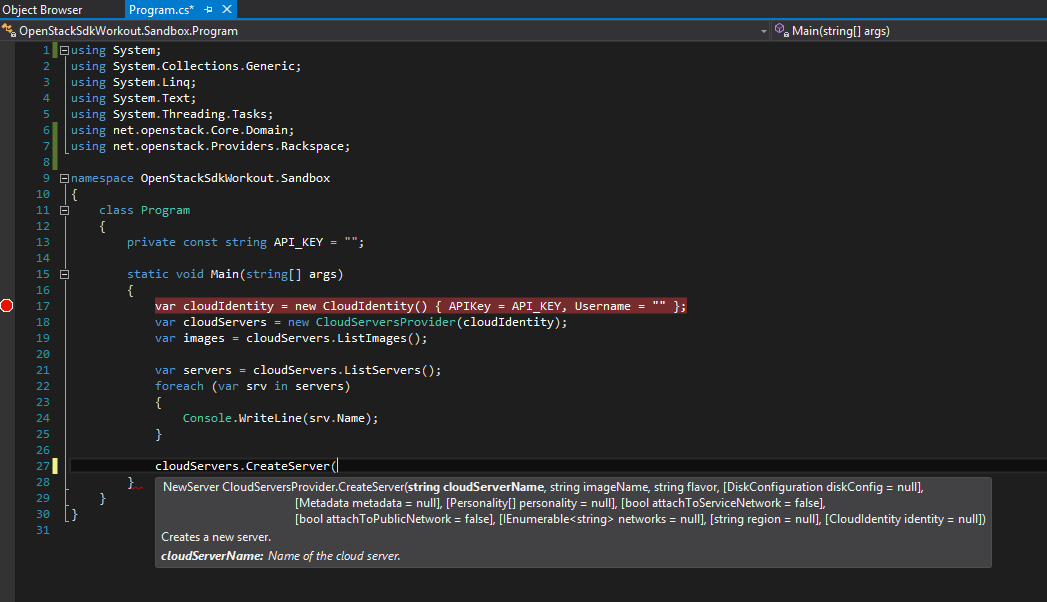
Task: Click the method icon beside Main(string[] args)
Action: 781,31
